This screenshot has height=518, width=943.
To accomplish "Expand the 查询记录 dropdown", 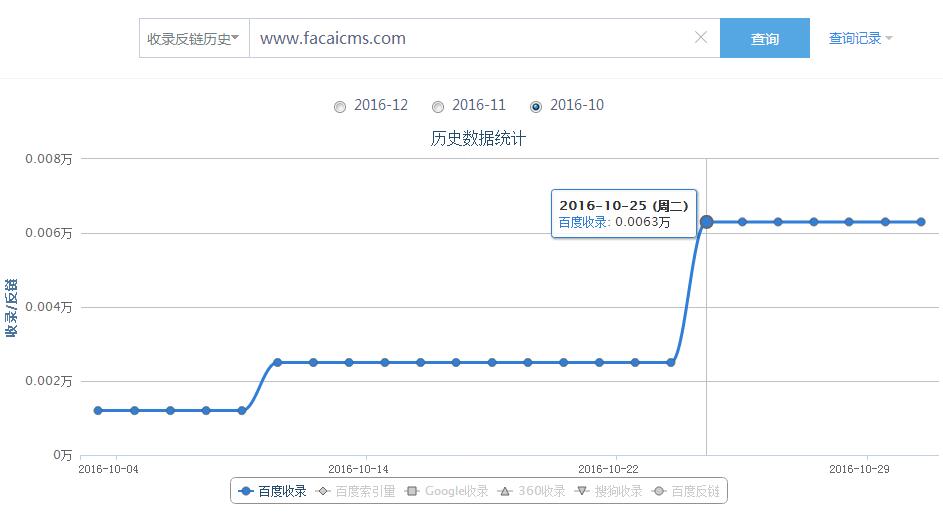I will click(x=860, y=39).
